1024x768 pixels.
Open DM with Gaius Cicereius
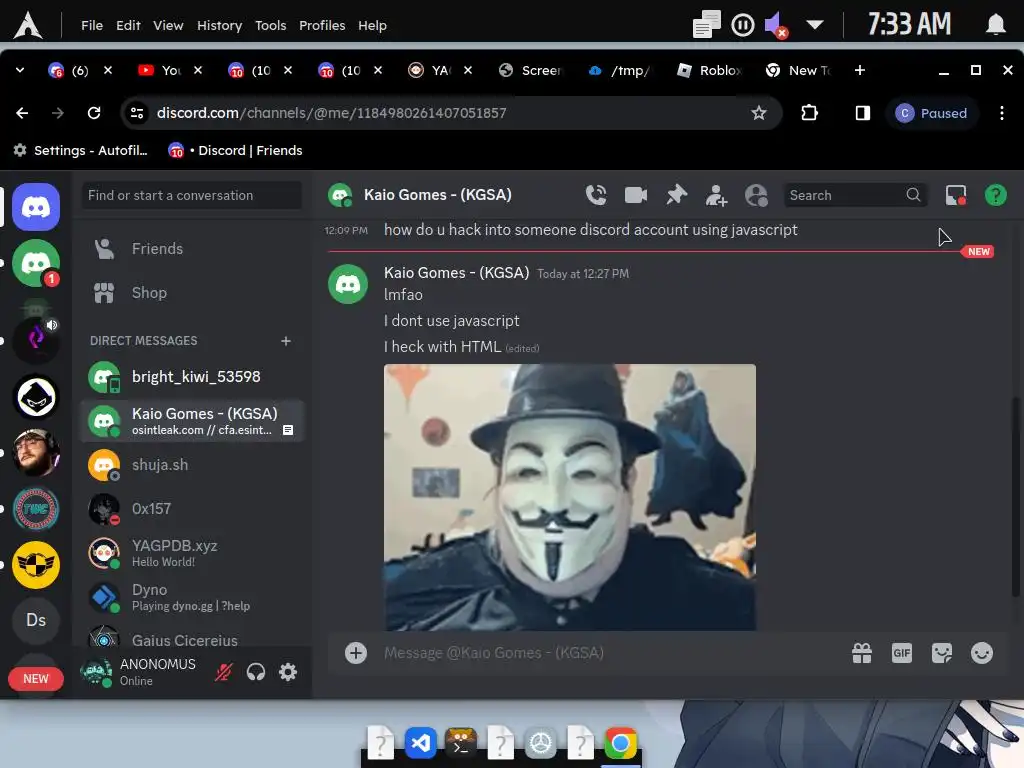point(192,637)
